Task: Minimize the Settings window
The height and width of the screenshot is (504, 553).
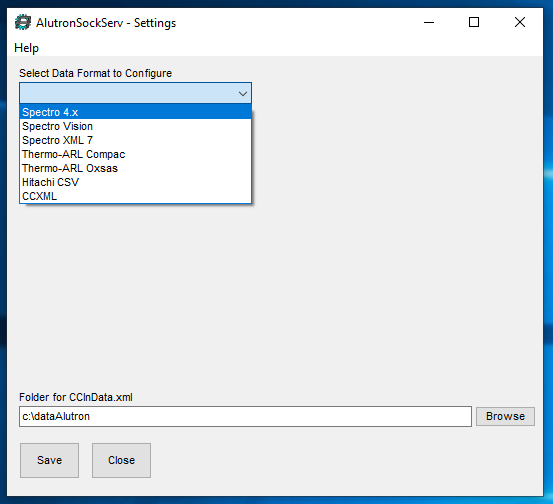Action: (429, 23)
